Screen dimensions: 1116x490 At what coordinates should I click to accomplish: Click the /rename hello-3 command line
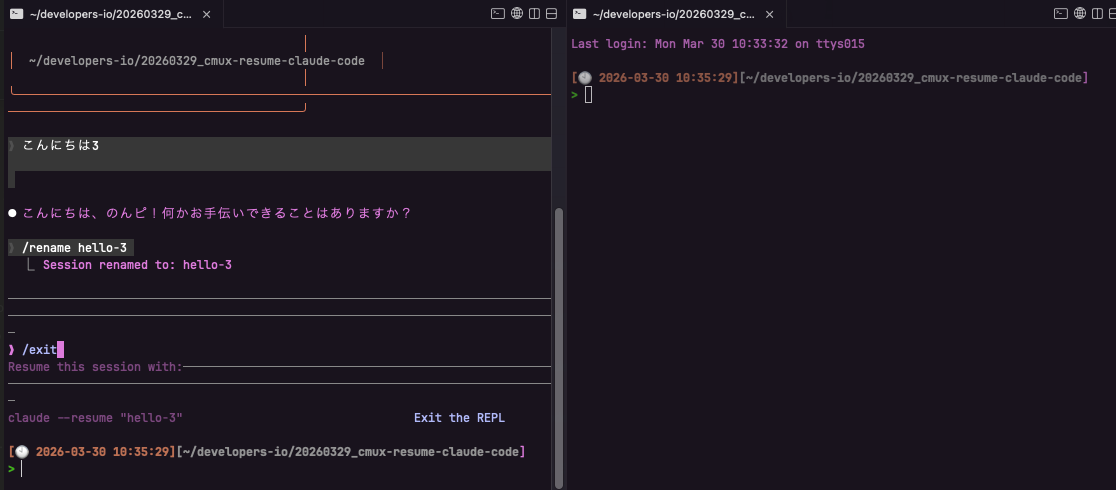pos(77,247)
